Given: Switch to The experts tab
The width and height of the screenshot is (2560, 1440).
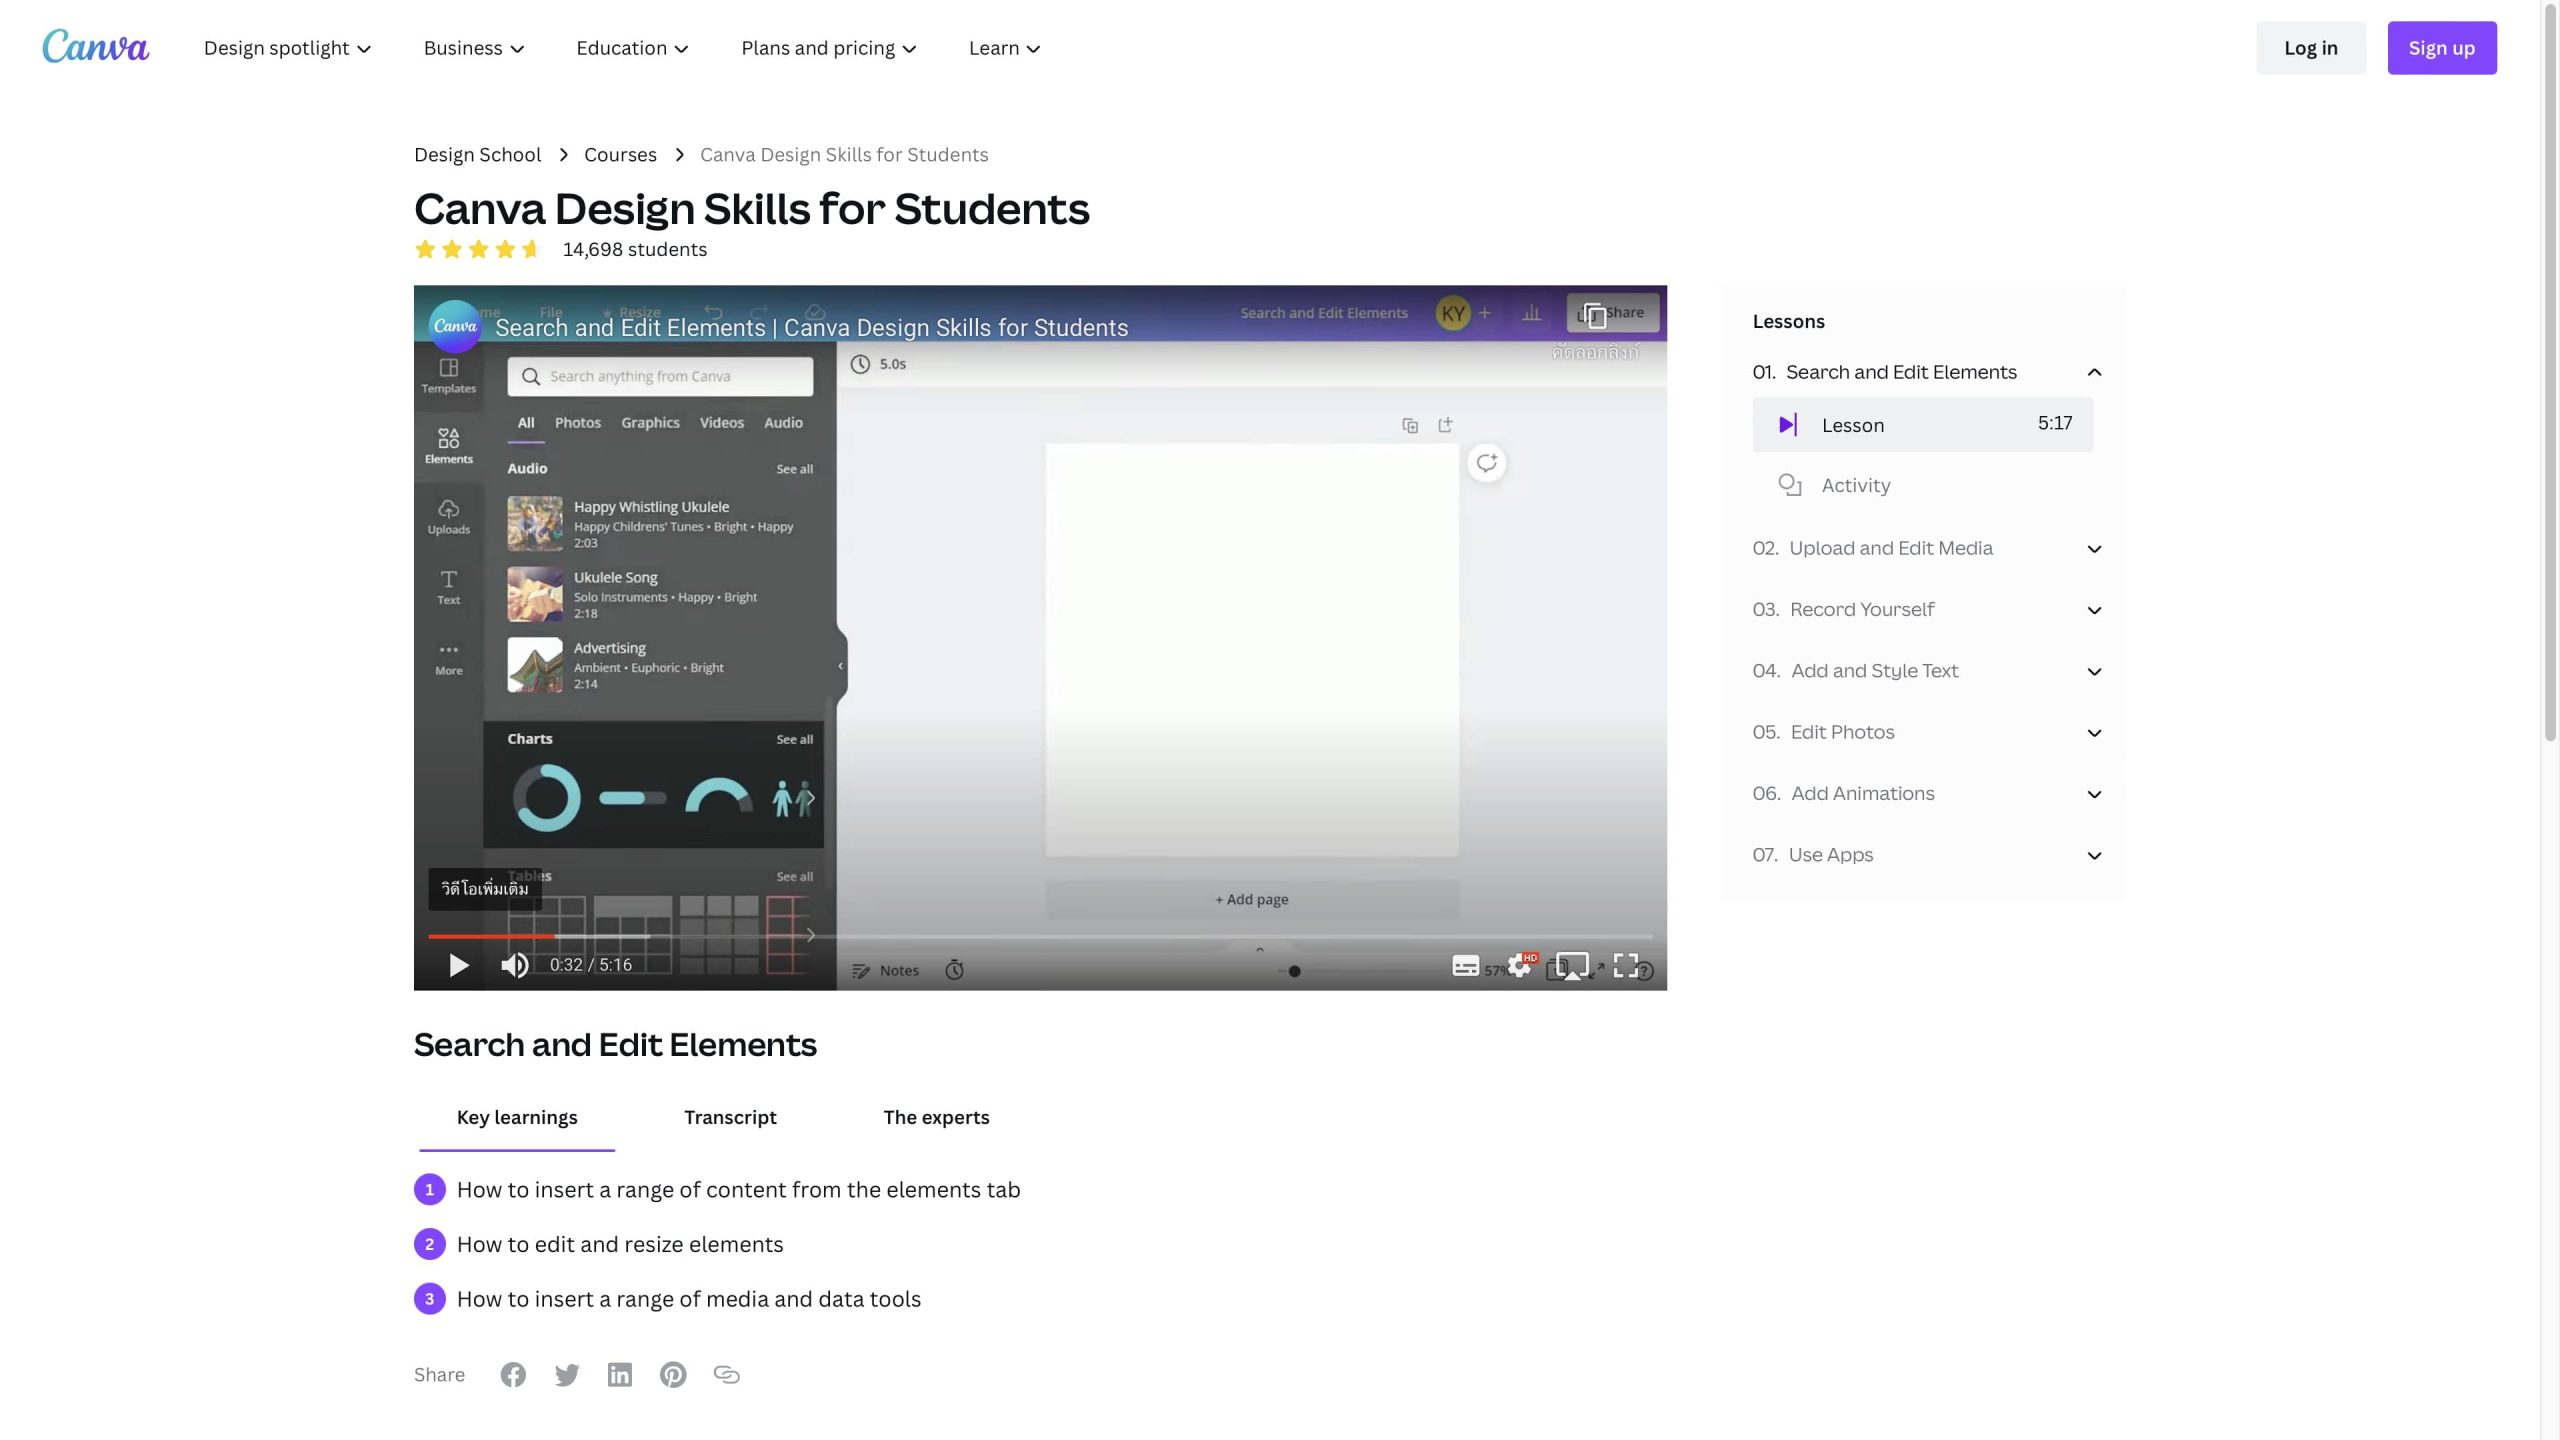Looking at the screenshot, I should 936,1117.
